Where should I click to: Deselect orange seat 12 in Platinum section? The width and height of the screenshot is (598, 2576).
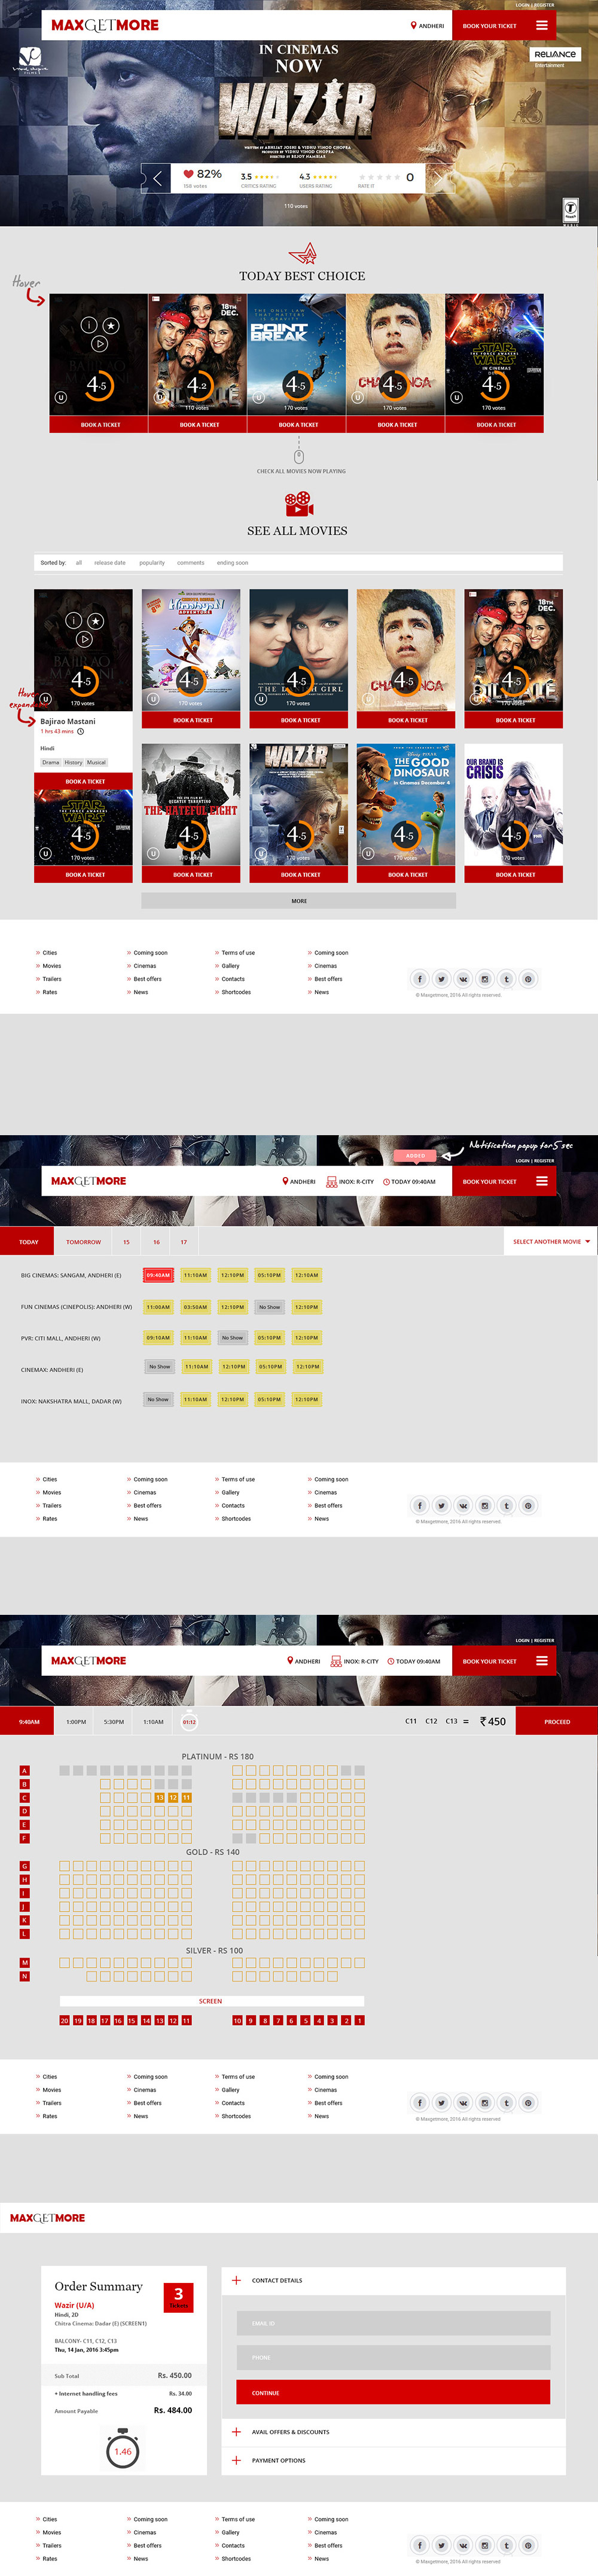pos(173,1797)
